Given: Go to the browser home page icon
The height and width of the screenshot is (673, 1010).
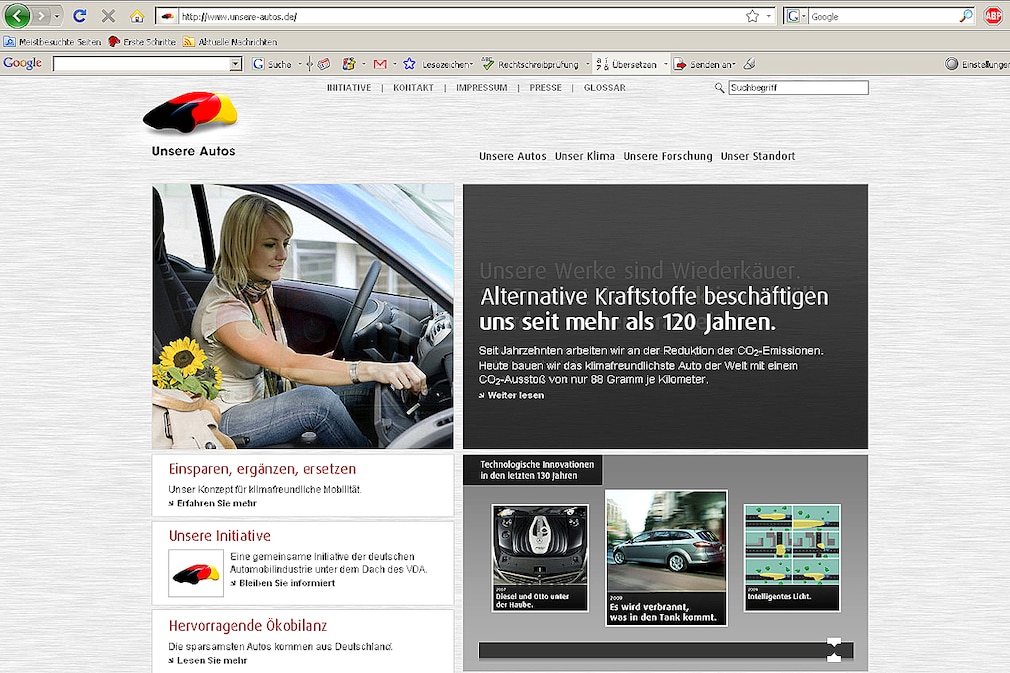Looking at the screenshot, I should 137,16.
